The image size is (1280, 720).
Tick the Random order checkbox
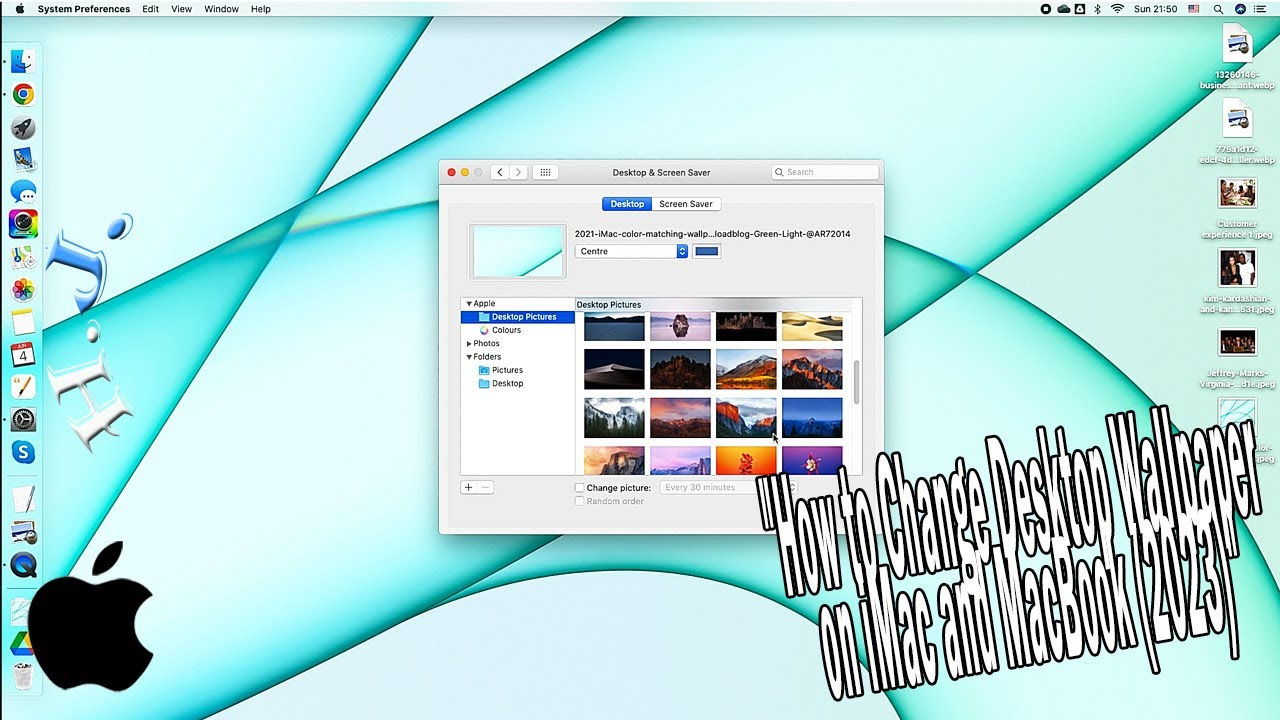pyautogui.click(x=580, y=501)
